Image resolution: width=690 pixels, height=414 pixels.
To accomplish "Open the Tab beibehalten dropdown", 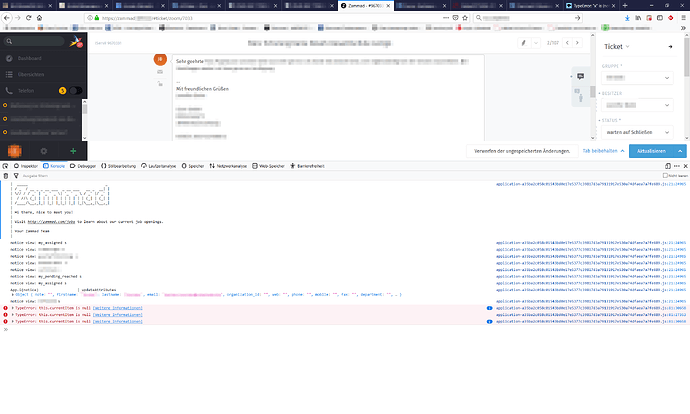I will coord(603,151).
